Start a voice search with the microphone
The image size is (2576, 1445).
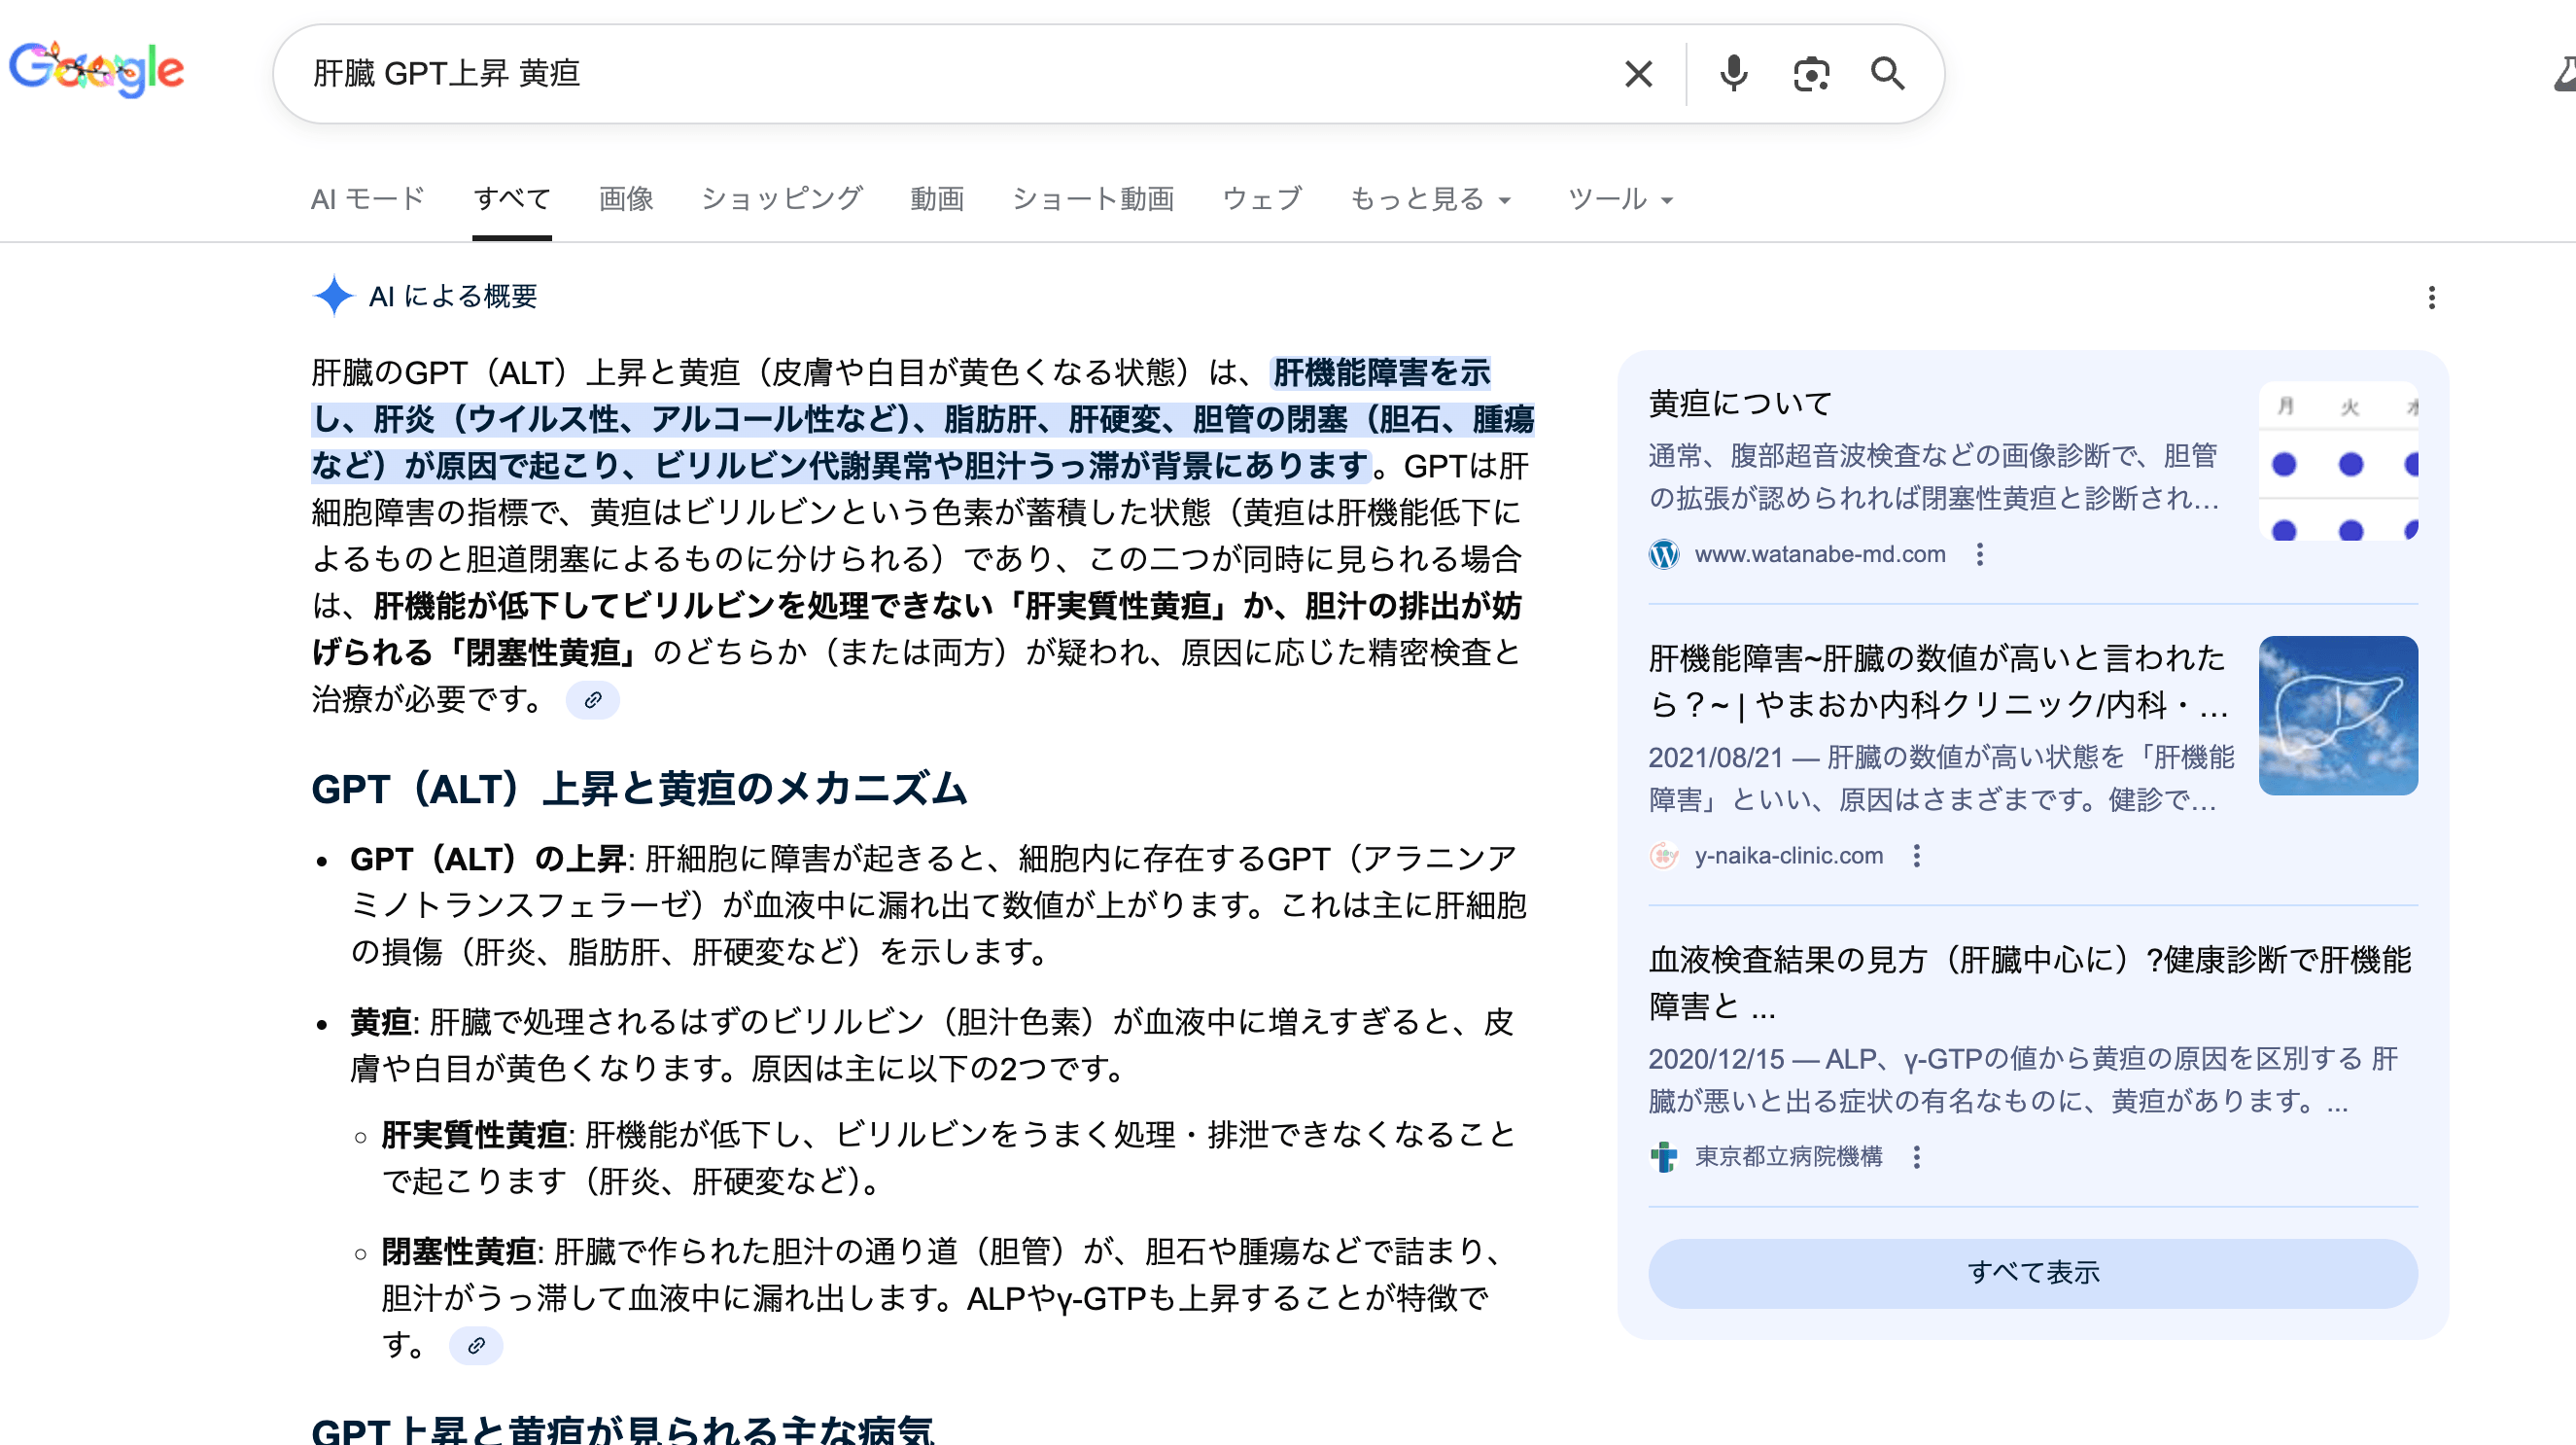pyautogui.click(x=1735, y=73)
